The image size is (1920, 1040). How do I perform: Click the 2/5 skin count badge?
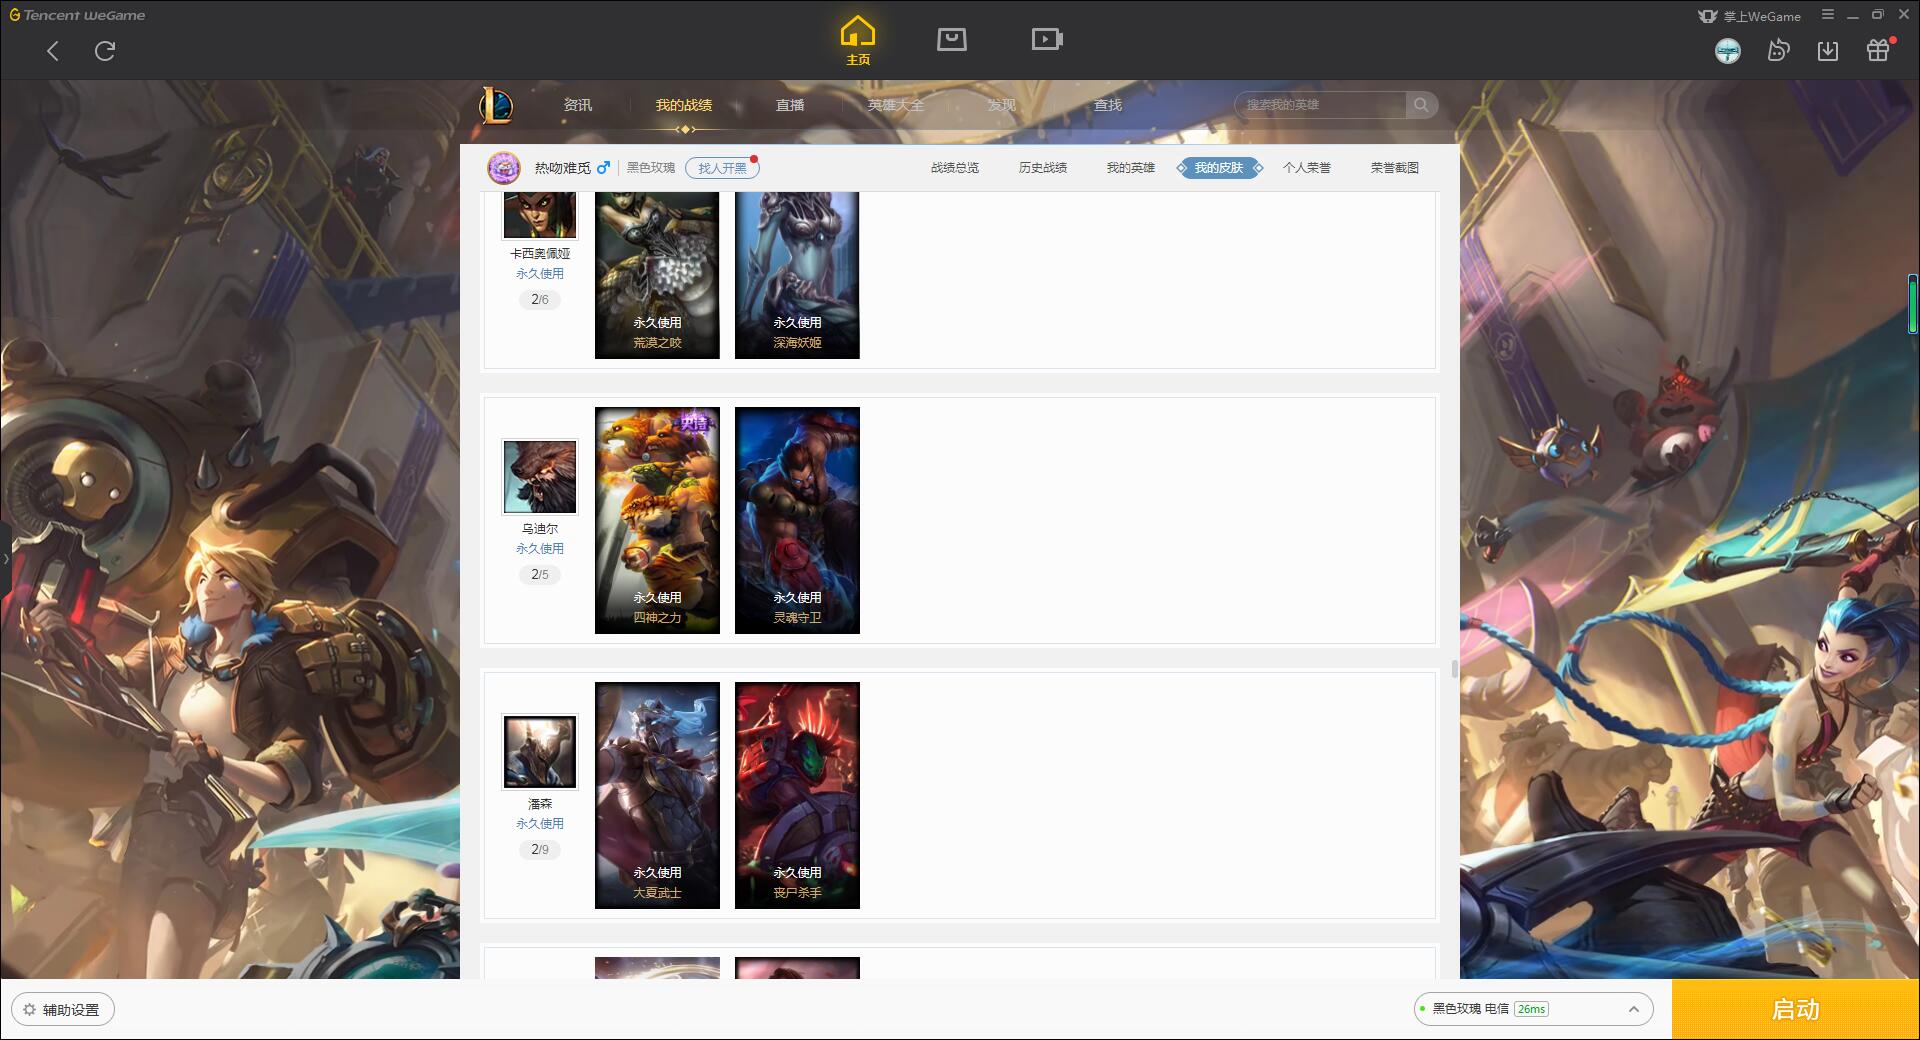click(x=540, y=574)
